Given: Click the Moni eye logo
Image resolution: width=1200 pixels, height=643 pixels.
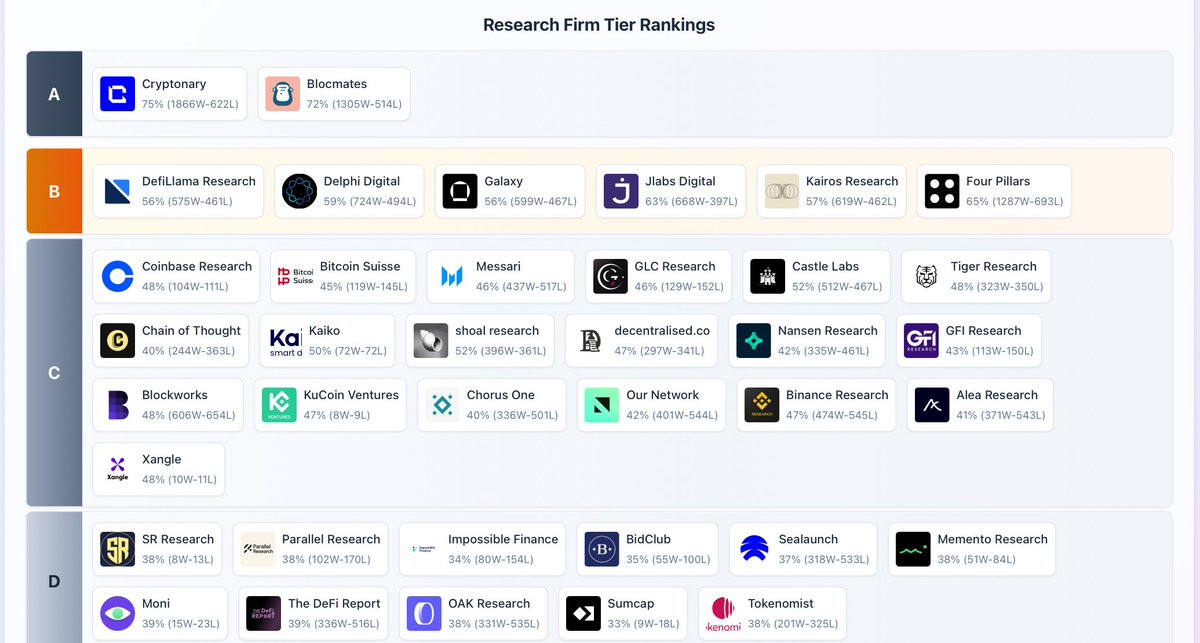Looking at the screenshot, I should (x=117, y=613).
